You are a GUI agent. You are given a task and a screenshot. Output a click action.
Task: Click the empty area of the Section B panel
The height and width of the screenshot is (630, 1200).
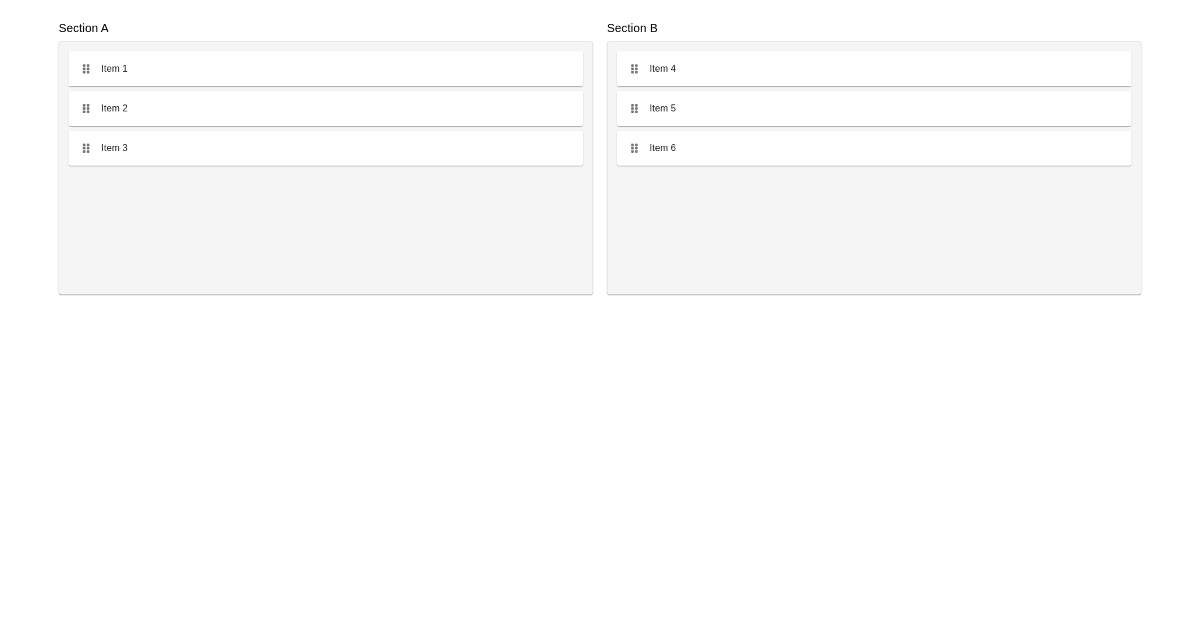tap(874, 230)
